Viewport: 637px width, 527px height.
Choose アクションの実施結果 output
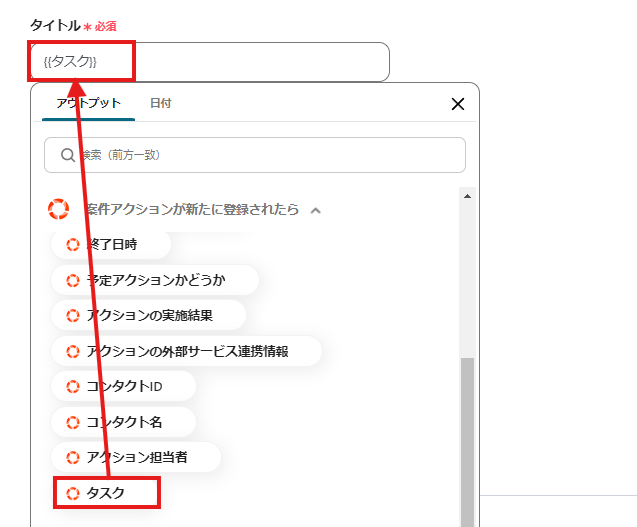pyautogui.click(x=148, y=315)
